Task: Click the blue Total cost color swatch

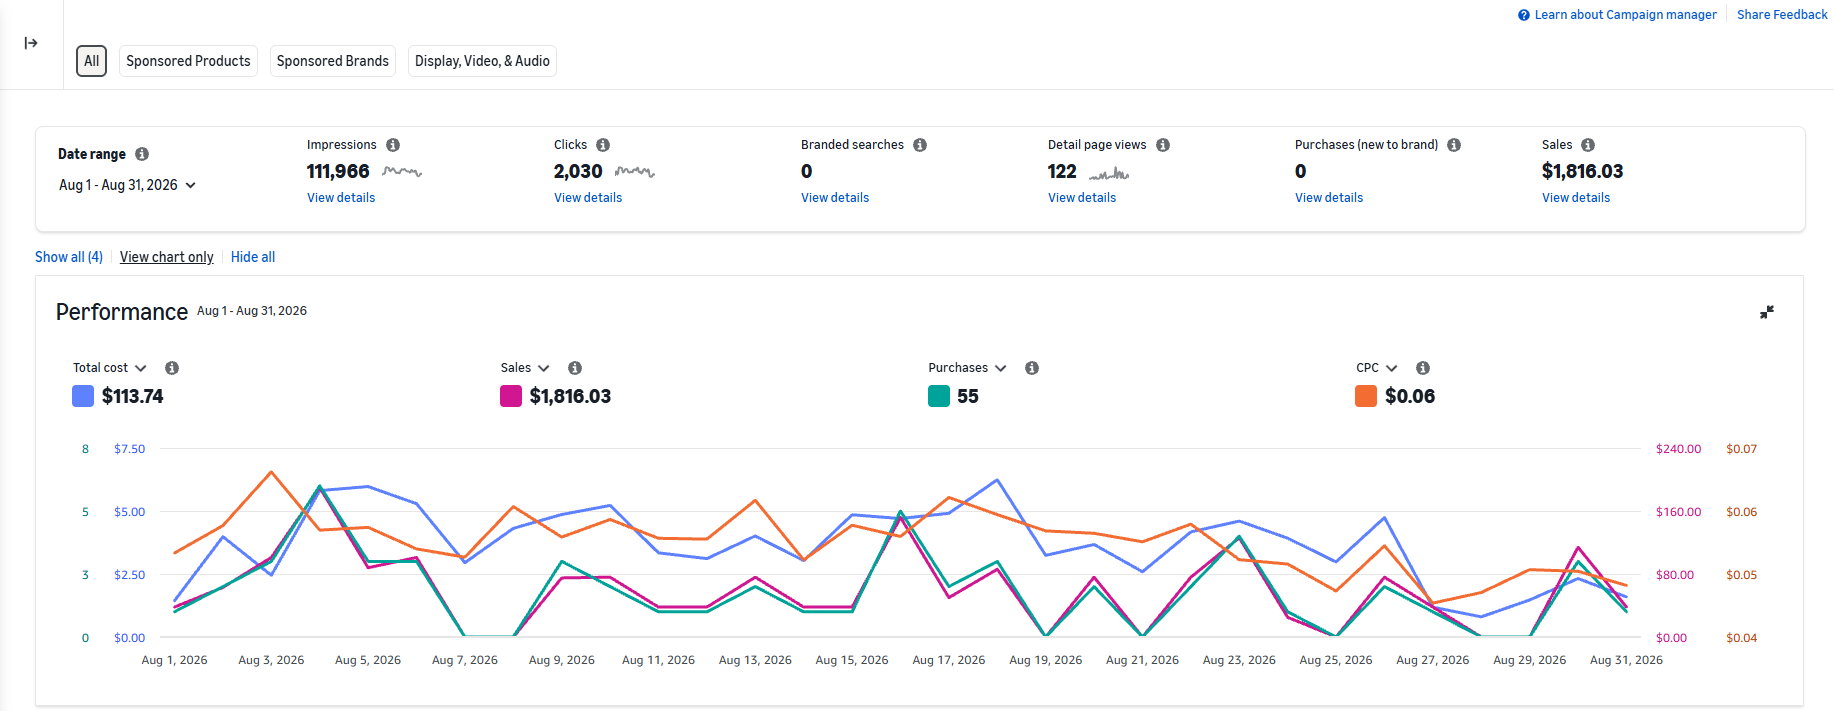Action: point(83,396)
